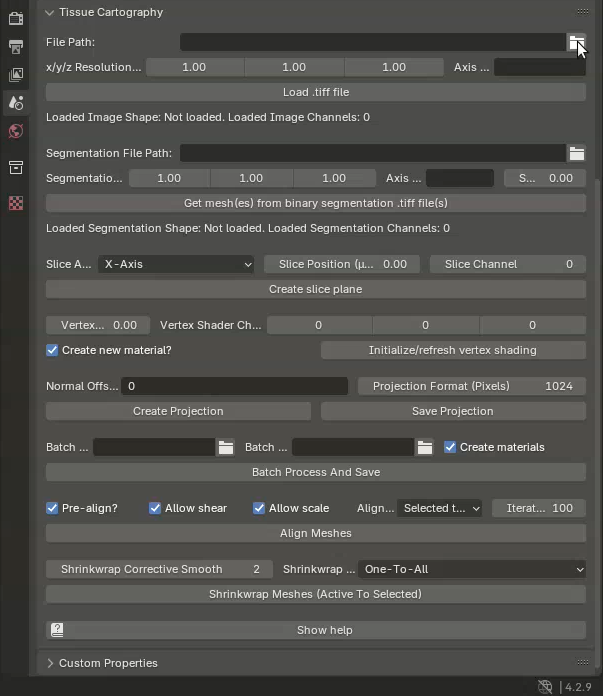Image resolution: width=603 pixels, height=696 pixels.
Task: Open the Texture properties tab
Action: (x=15, y=203)
